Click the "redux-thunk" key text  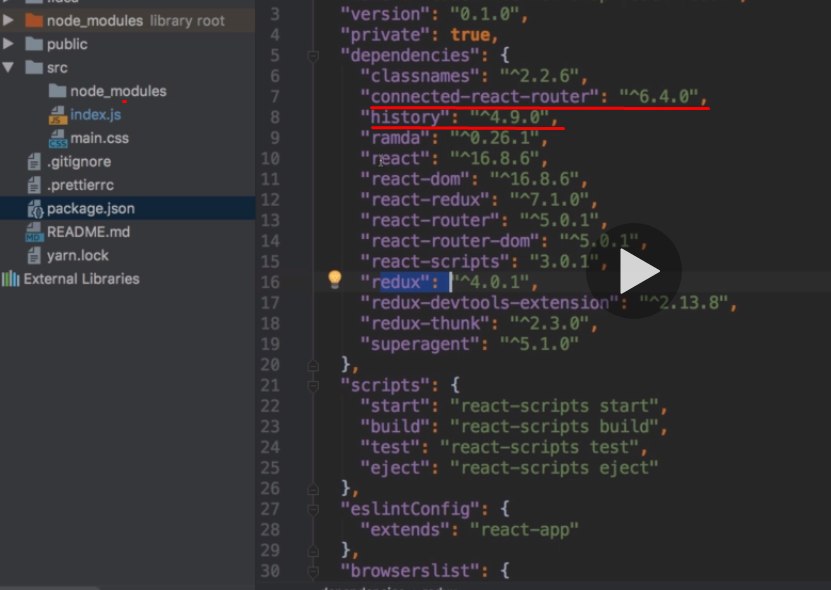(425, 323)
